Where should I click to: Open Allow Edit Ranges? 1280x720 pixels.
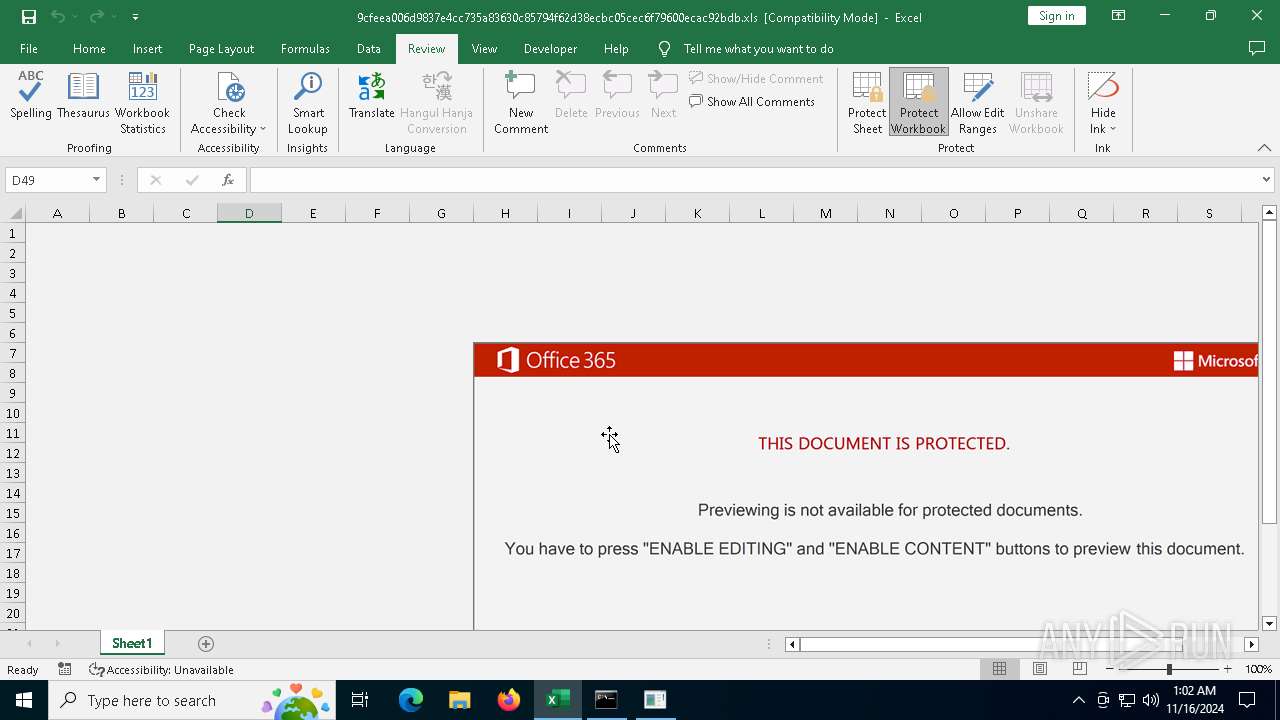pos(977,103)
